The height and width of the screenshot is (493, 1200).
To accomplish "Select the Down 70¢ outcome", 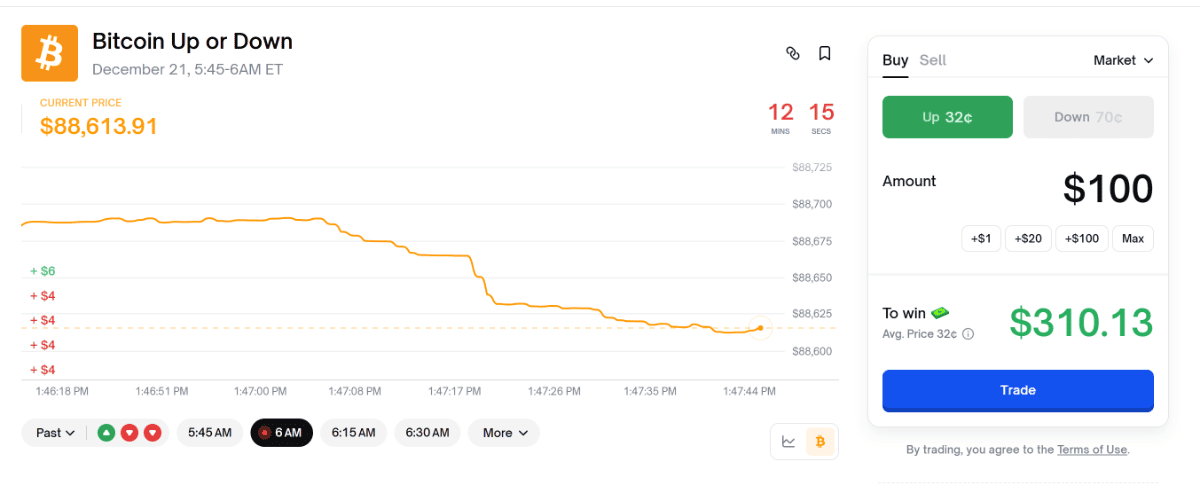I will pos(1088,117).
